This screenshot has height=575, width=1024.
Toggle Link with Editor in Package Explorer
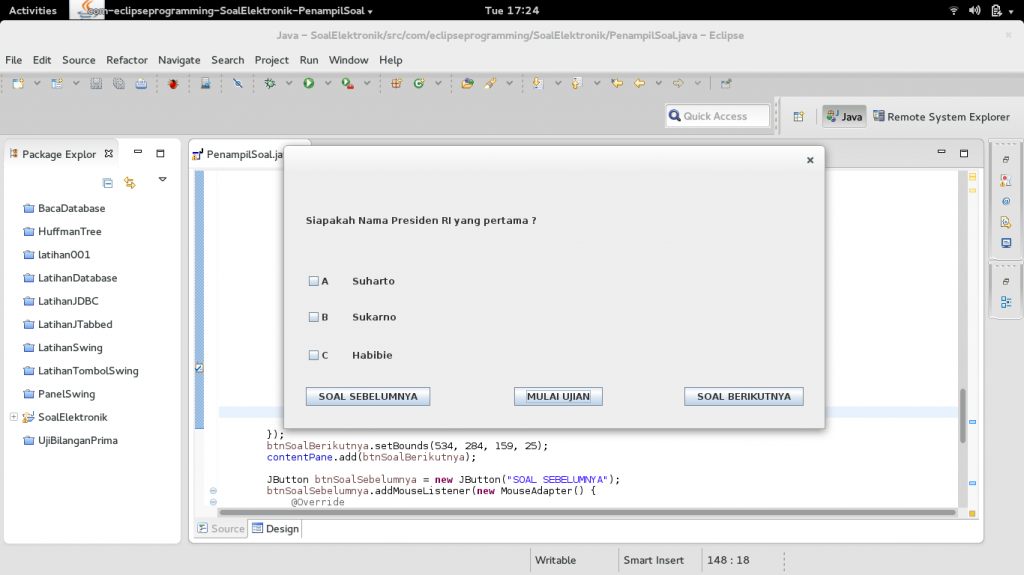pyautogui.click(x=130, y=183)
